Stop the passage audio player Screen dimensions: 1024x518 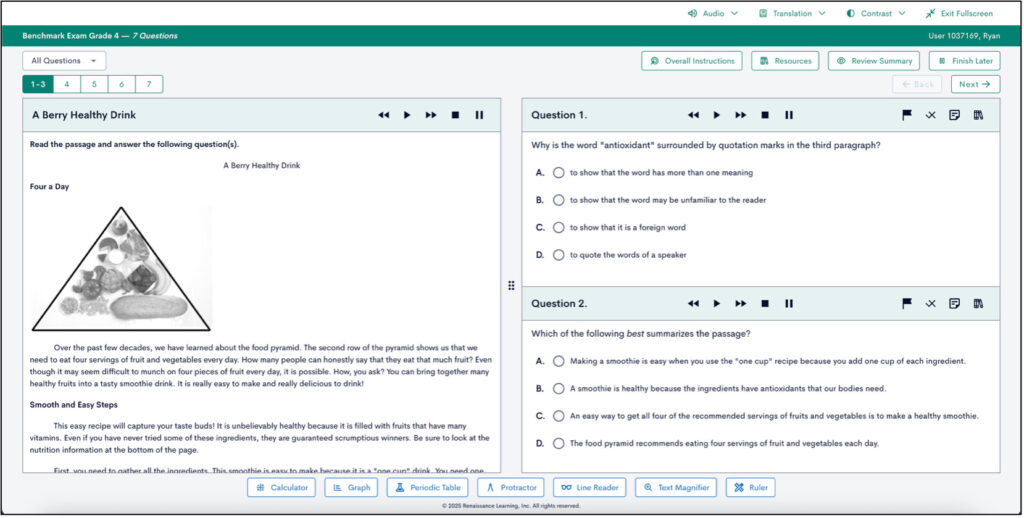pos(455,115)
